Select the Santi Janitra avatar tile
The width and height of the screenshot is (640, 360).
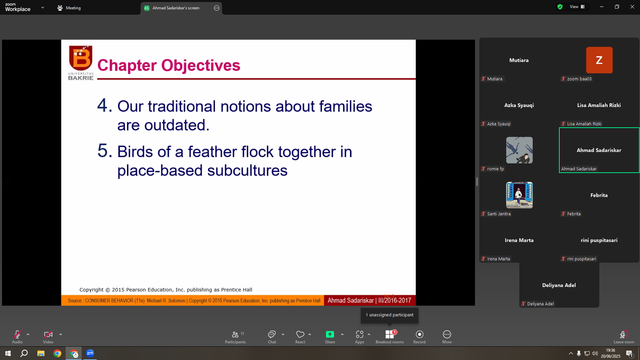coord(519,195)
